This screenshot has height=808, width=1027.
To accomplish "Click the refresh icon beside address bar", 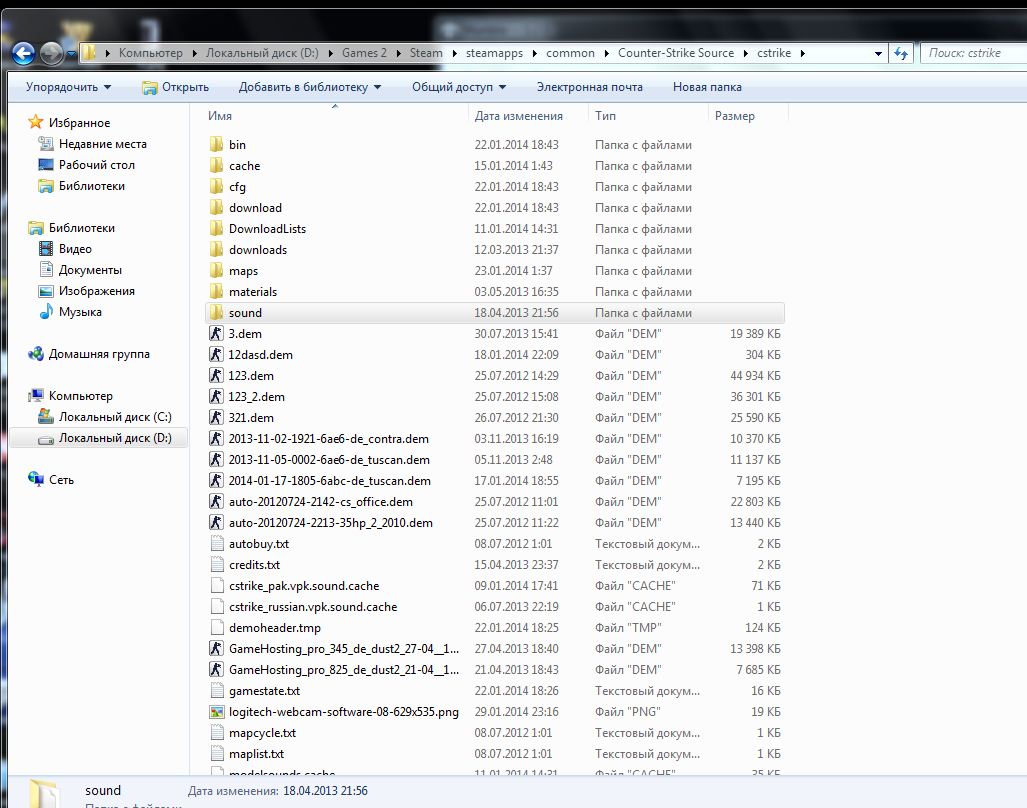I will [x=901, y=53].
